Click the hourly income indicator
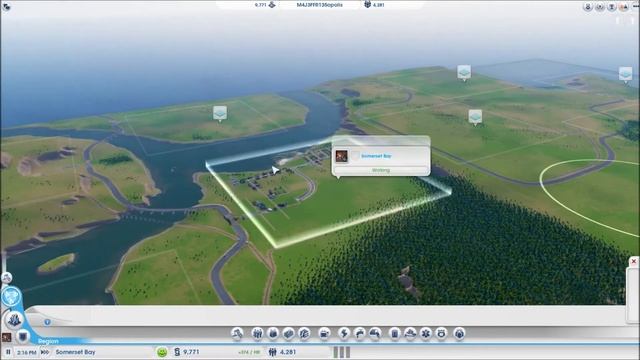Screen dimensions: 640x360 click(249, 352)
